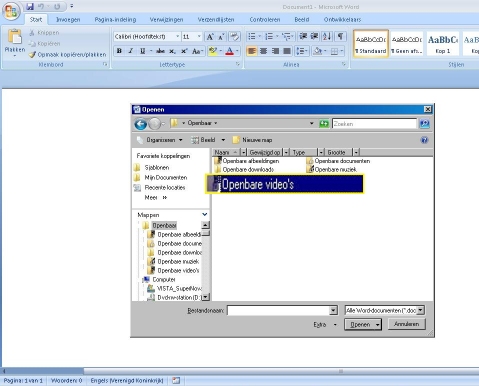479x386 pixels.
Task: Grow font size icon
Action: 210,36
